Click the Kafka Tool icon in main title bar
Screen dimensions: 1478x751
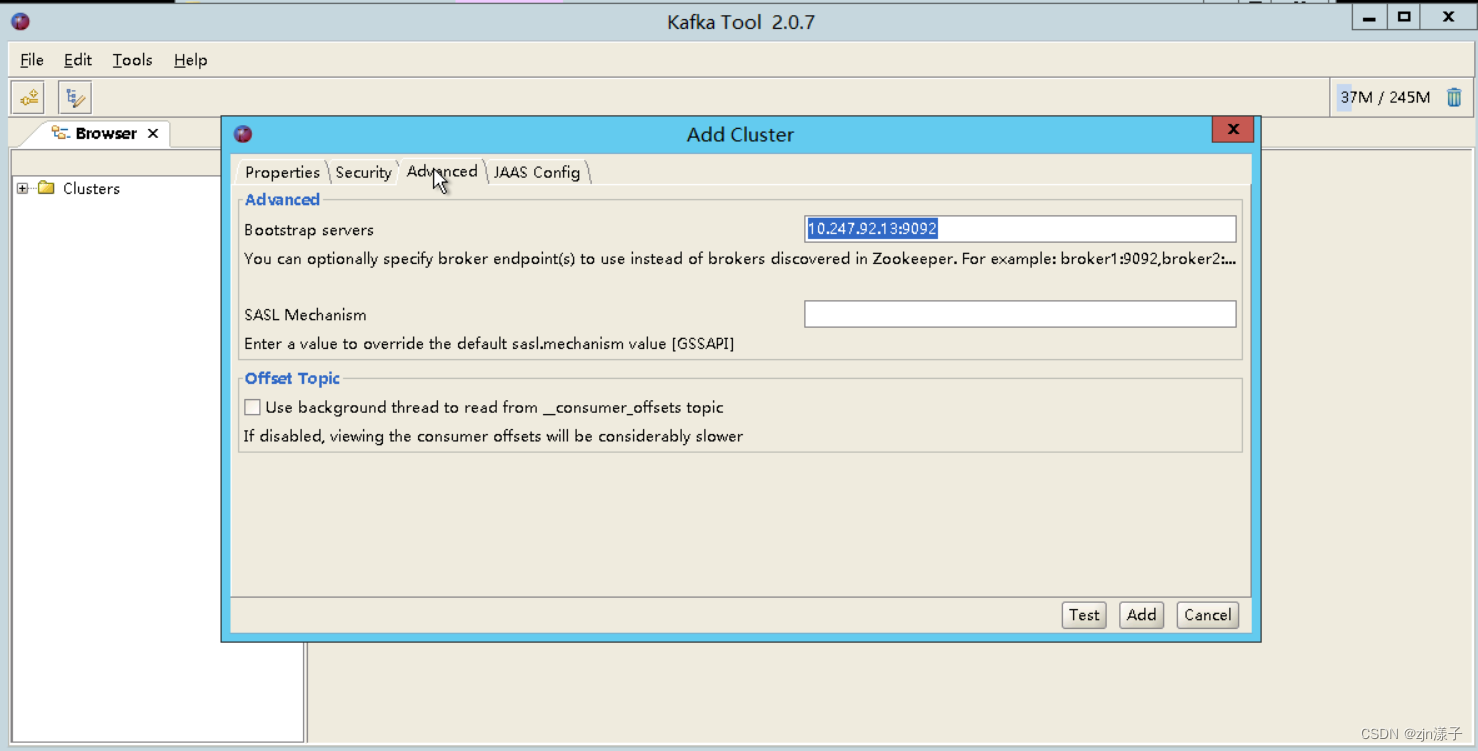pos(20,21)
